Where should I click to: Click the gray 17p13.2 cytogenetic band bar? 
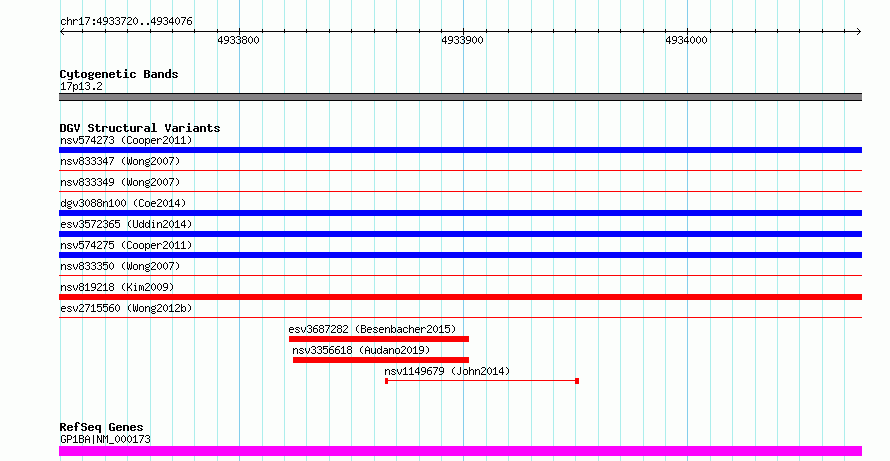click(460, 97)
